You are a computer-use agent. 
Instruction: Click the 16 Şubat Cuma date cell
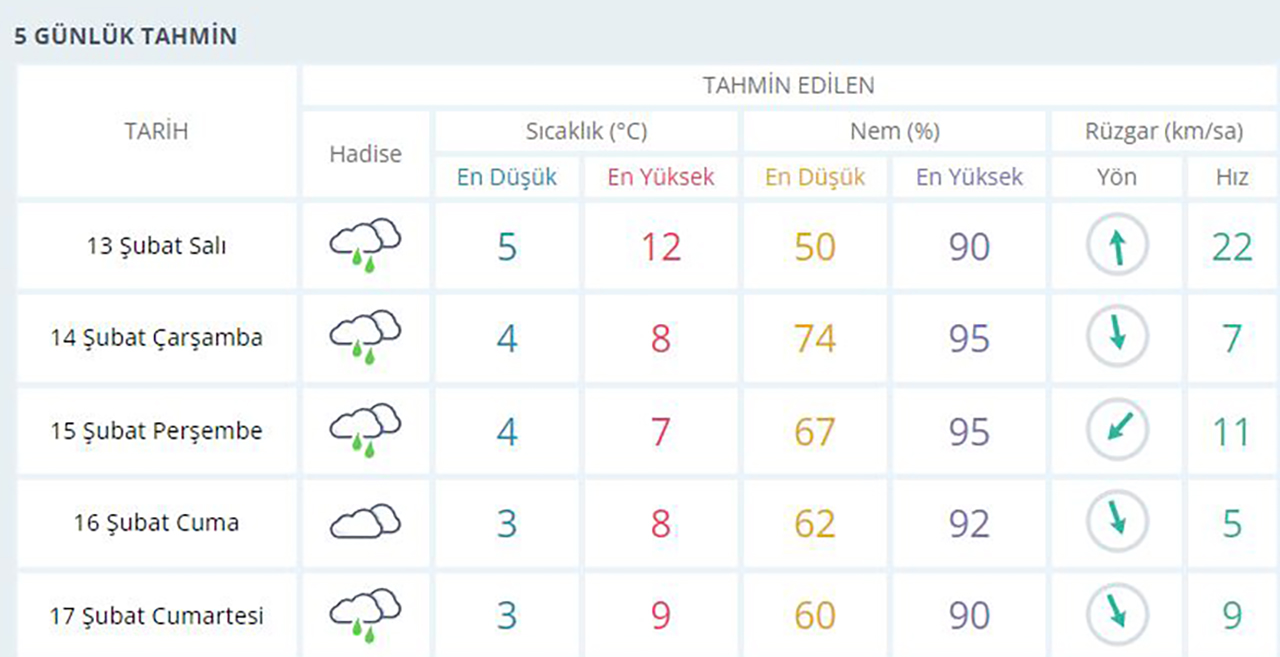pos(156,522)
